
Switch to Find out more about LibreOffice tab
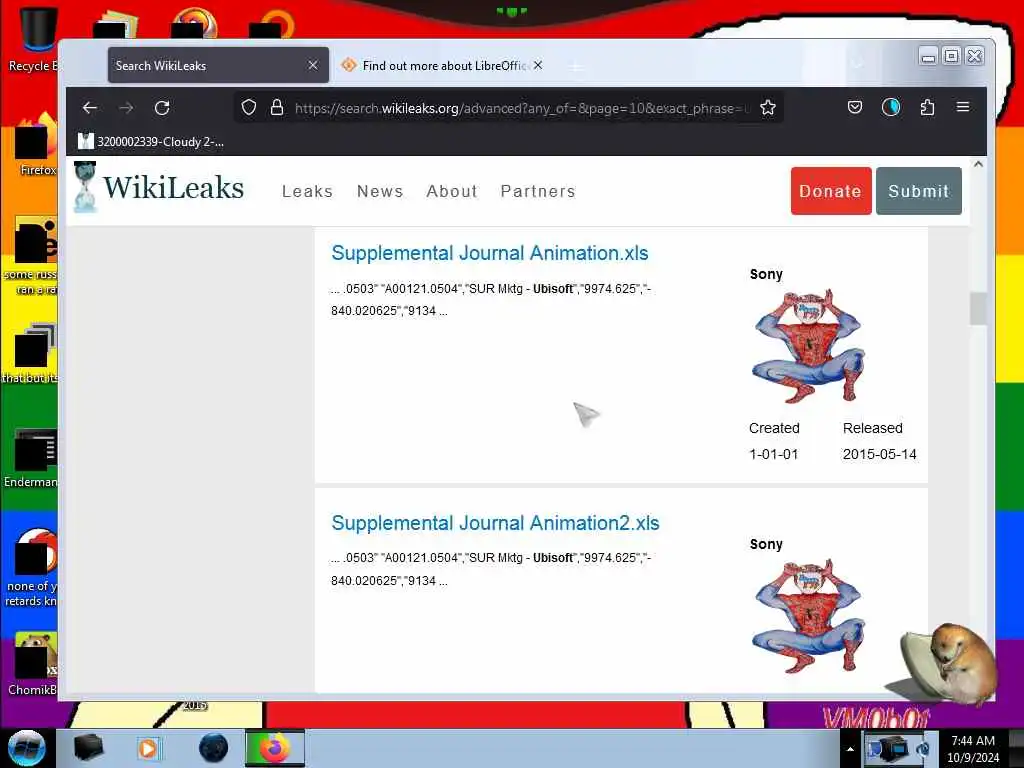click(x=443, y=65)
